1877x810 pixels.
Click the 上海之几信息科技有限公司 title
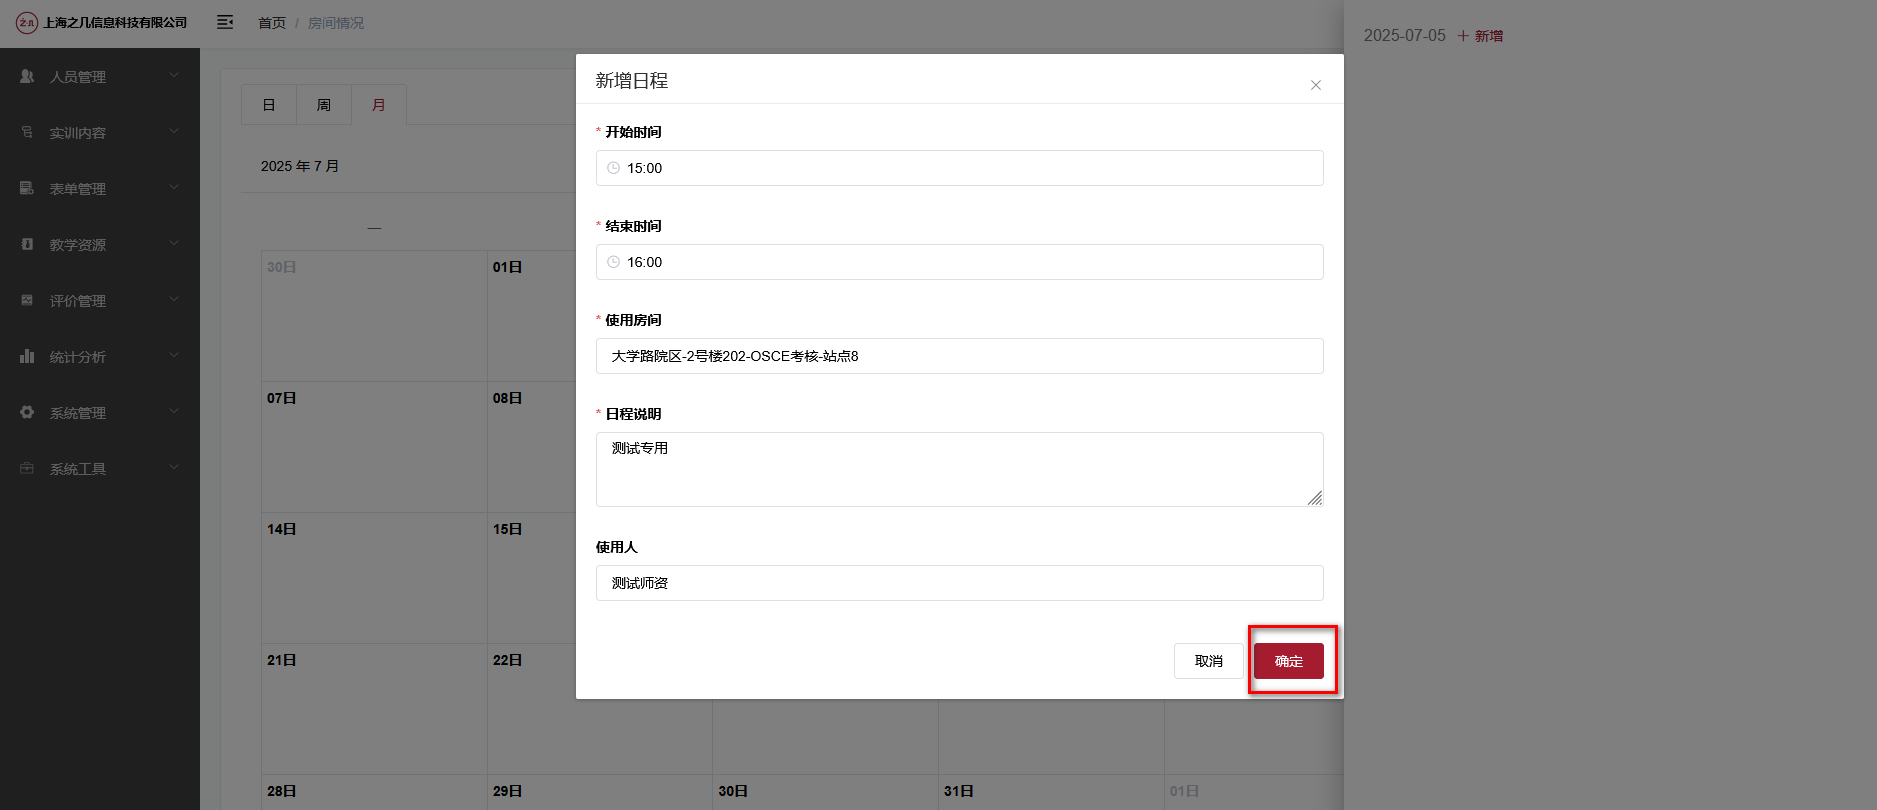pyautogui.click(x=115, y=23)
